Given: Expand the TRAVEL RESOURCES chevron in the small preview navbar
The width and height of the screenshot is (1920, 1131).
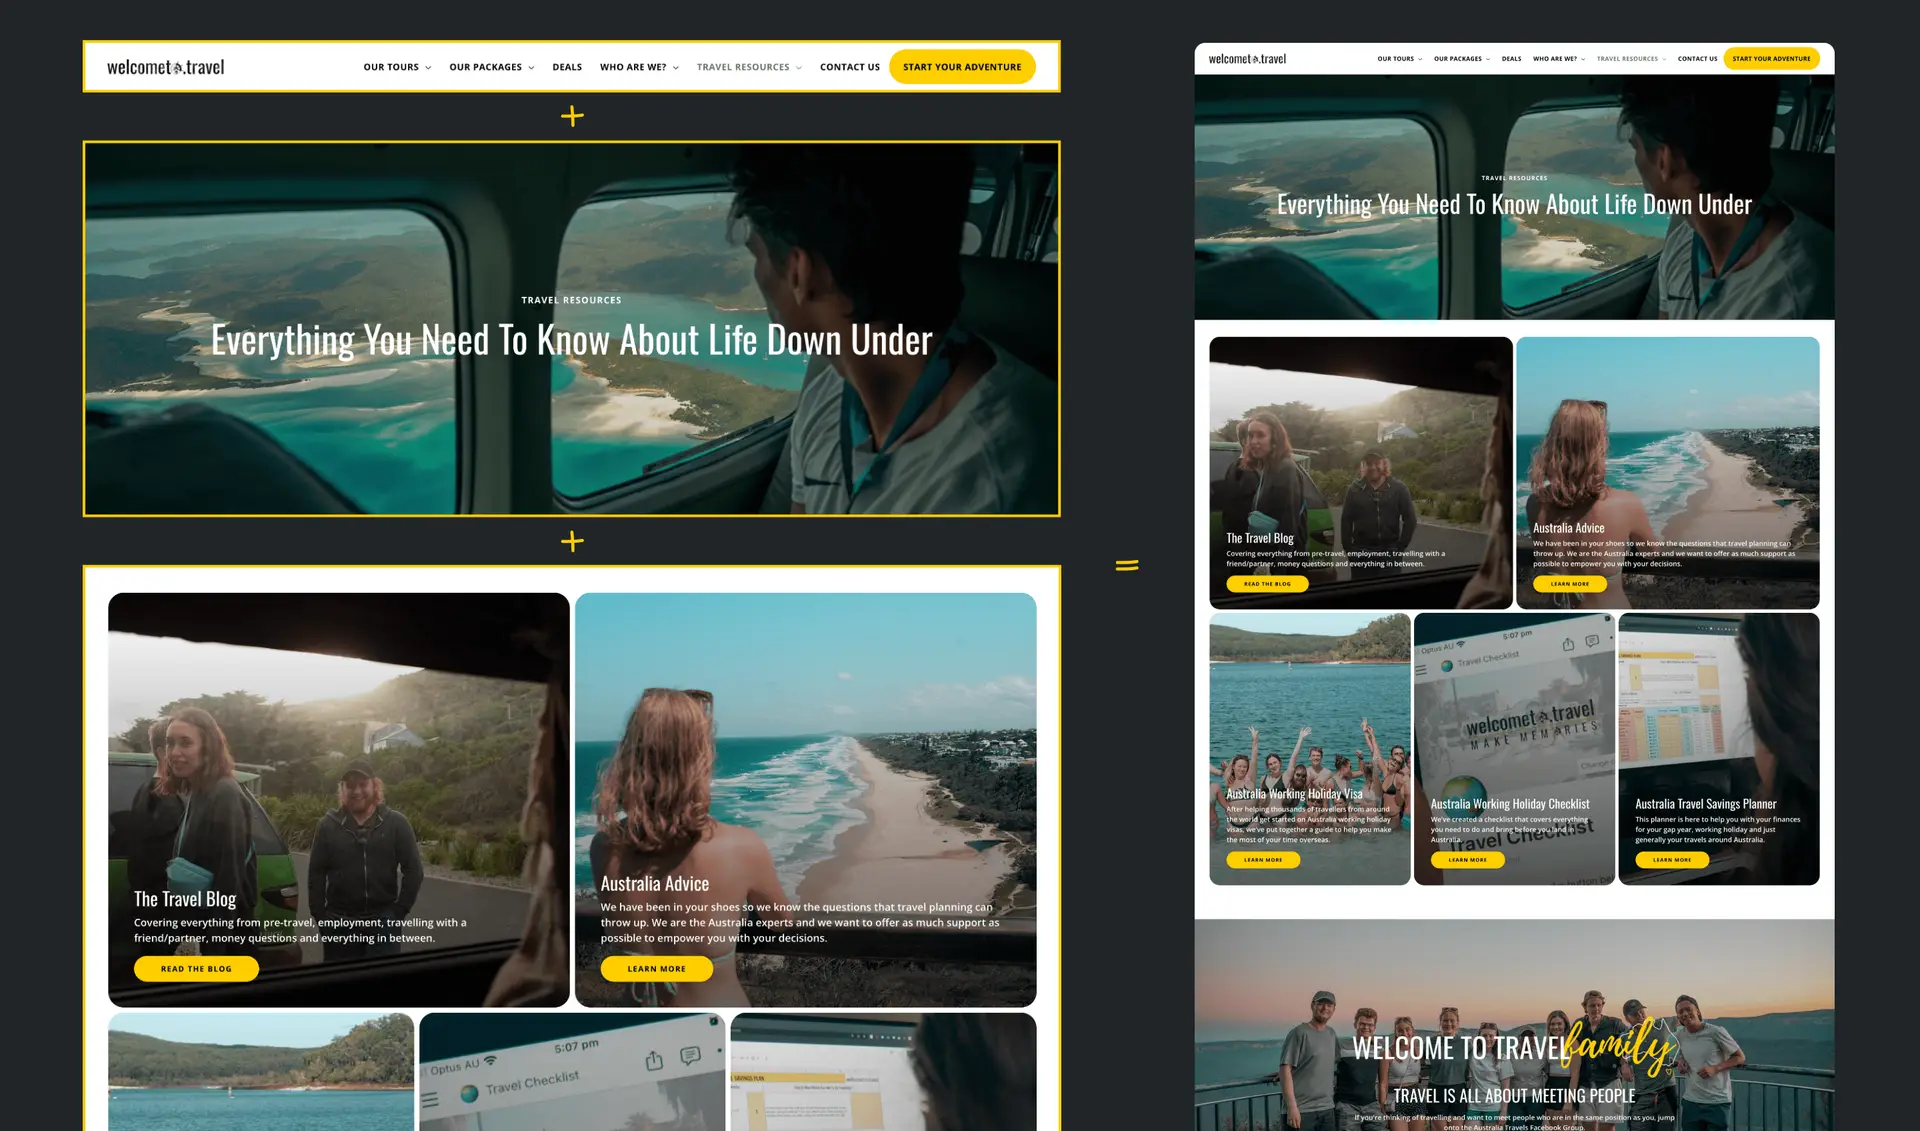Looking at the screenshot, I should click(x=1664, y=59).
